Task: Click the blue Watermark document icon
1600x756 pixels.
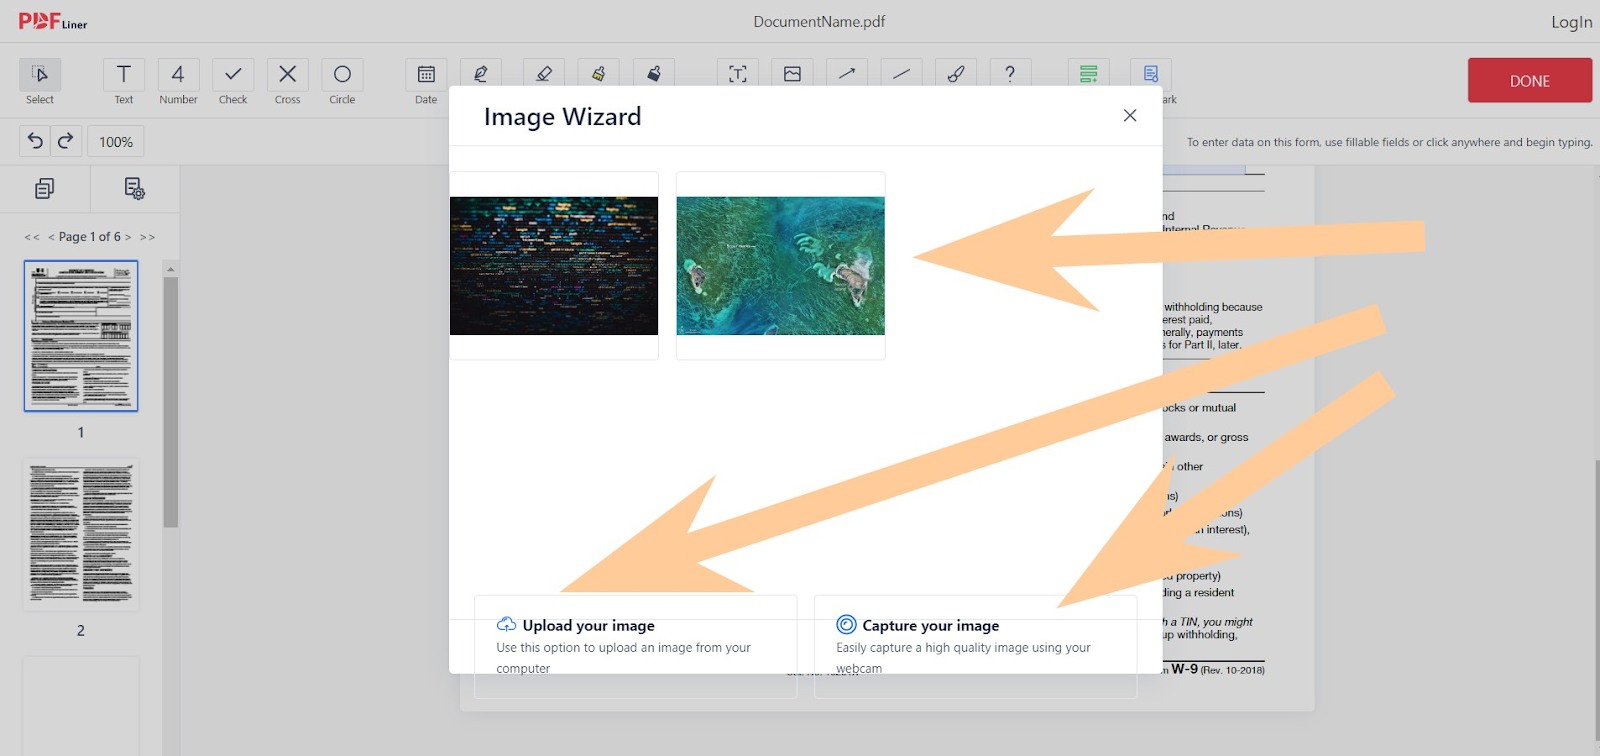Action: [x=1151, y=73]
